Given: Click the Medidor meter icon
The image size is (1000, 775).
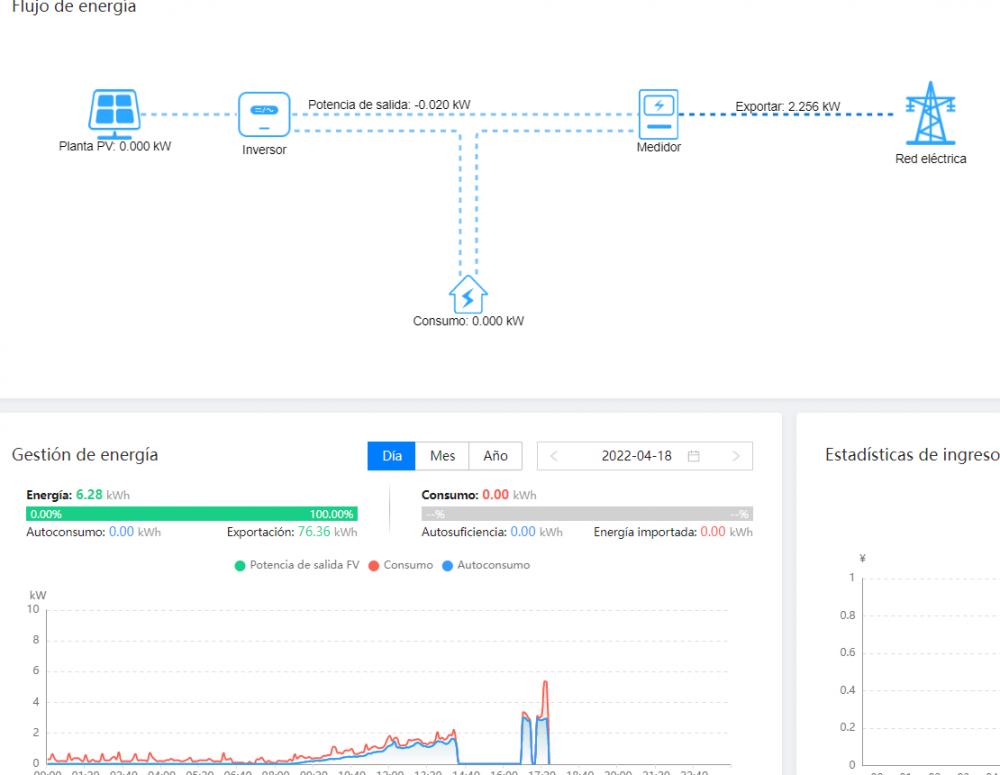Looking at the screenshot, I should (x=659, y=115).
